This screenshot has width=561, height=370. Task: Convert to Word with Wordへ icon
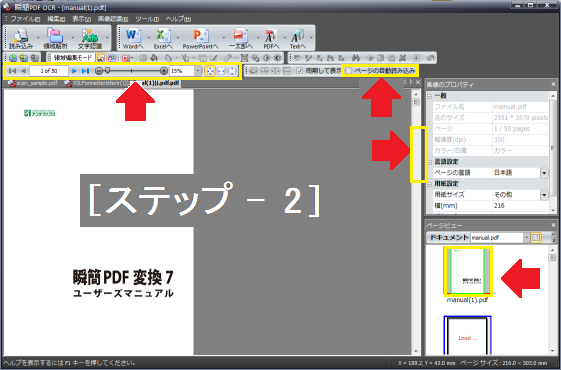(133, 38)
